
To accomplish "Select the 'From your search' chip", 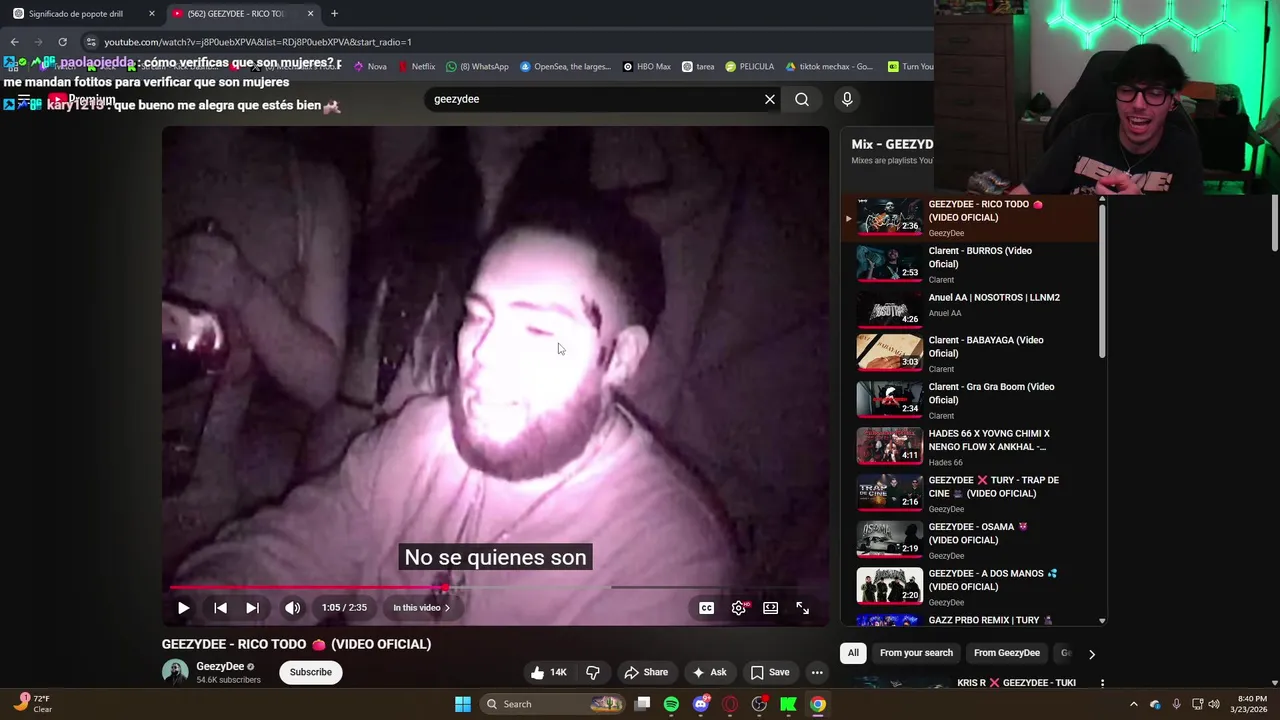I will [x=916, y=653].
